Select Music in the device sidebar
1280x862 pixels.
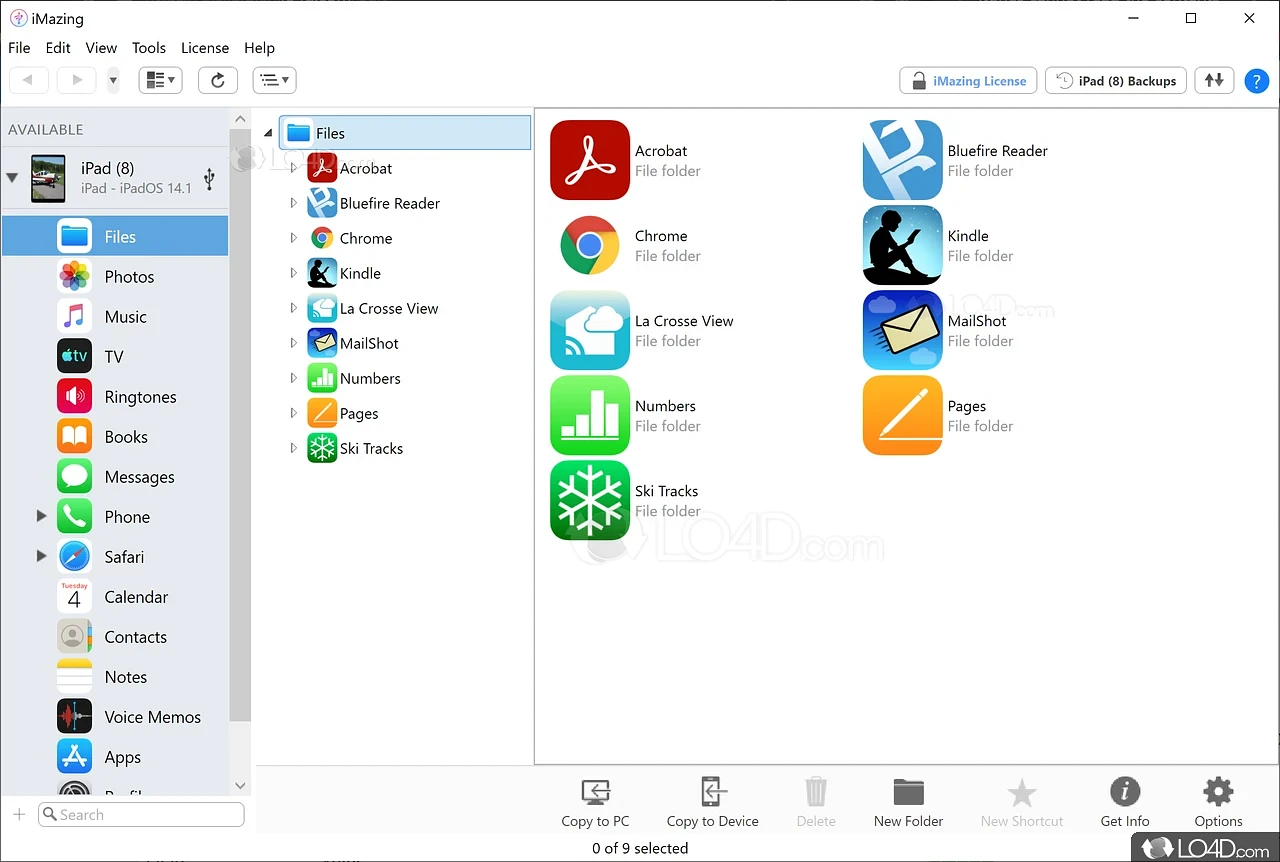tap(115, 317)
